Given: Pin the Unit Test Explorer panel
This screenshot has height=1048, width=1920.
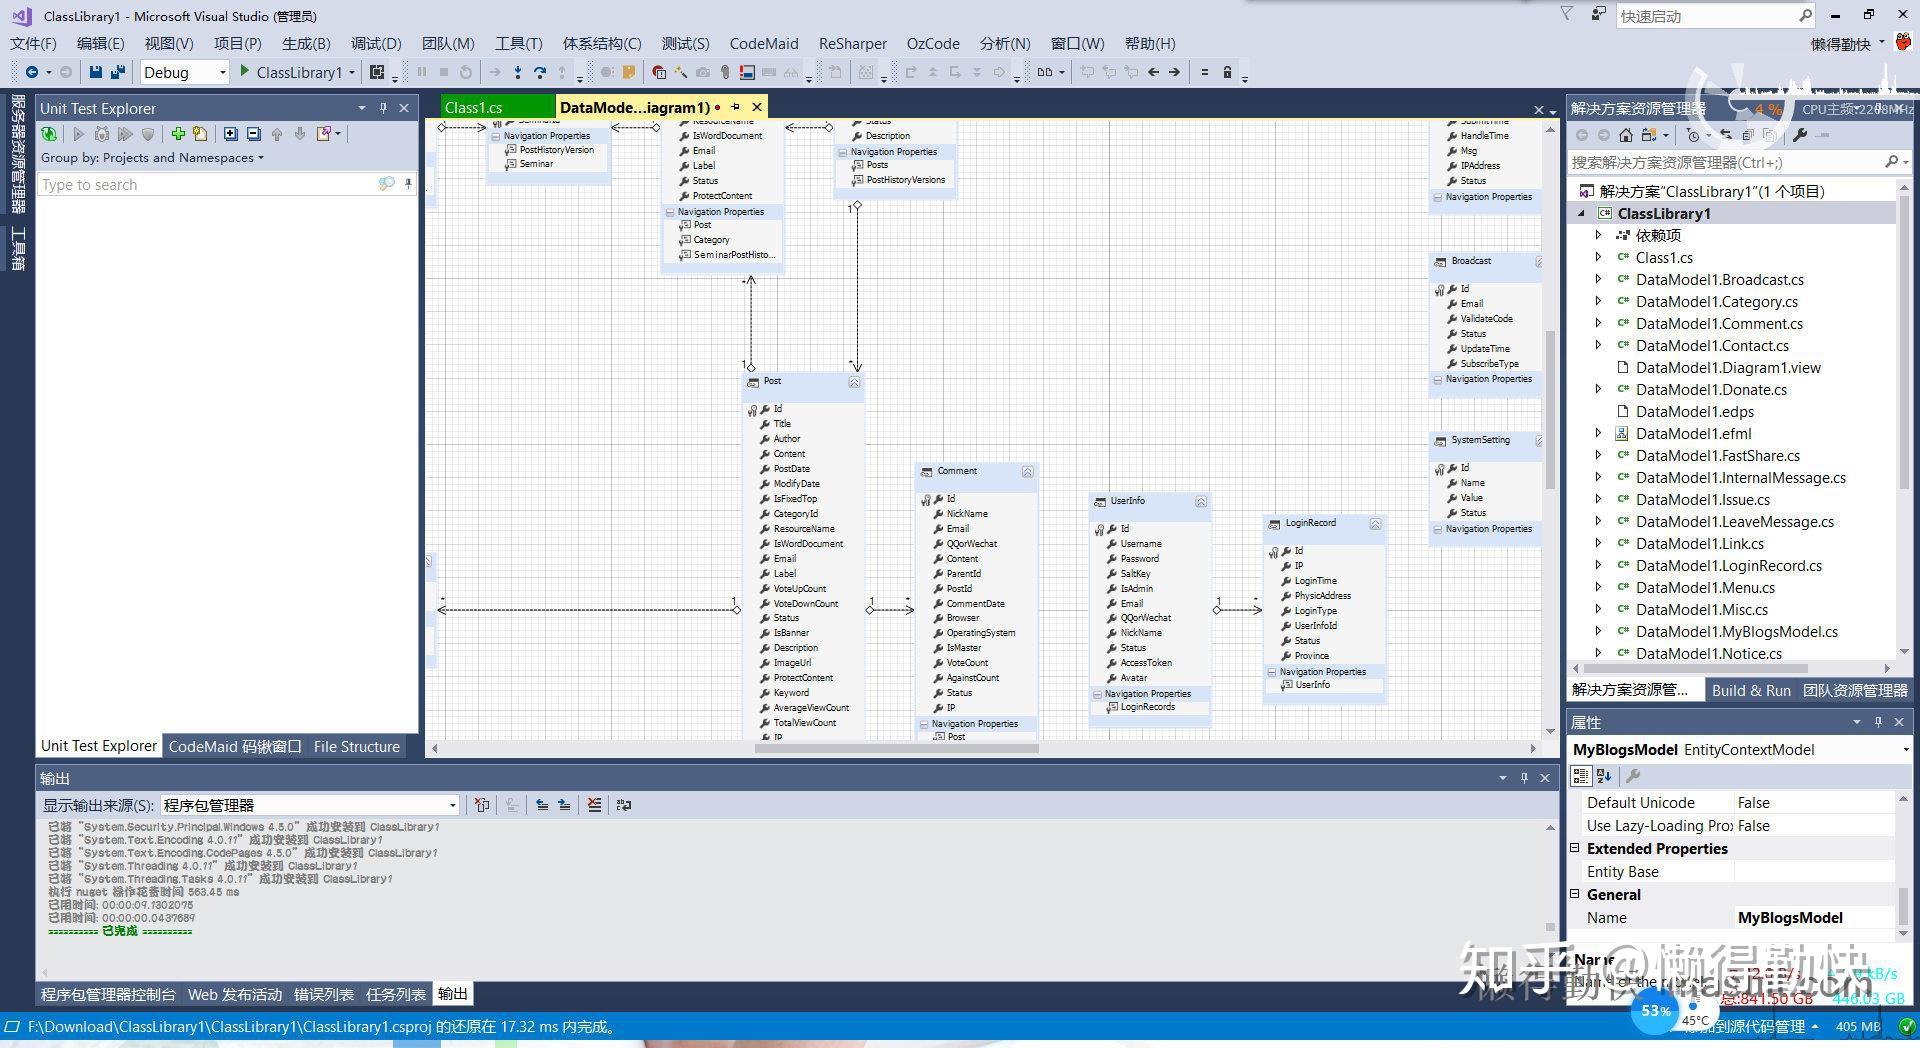Looking at the screenshot, I should pos(383,107).
